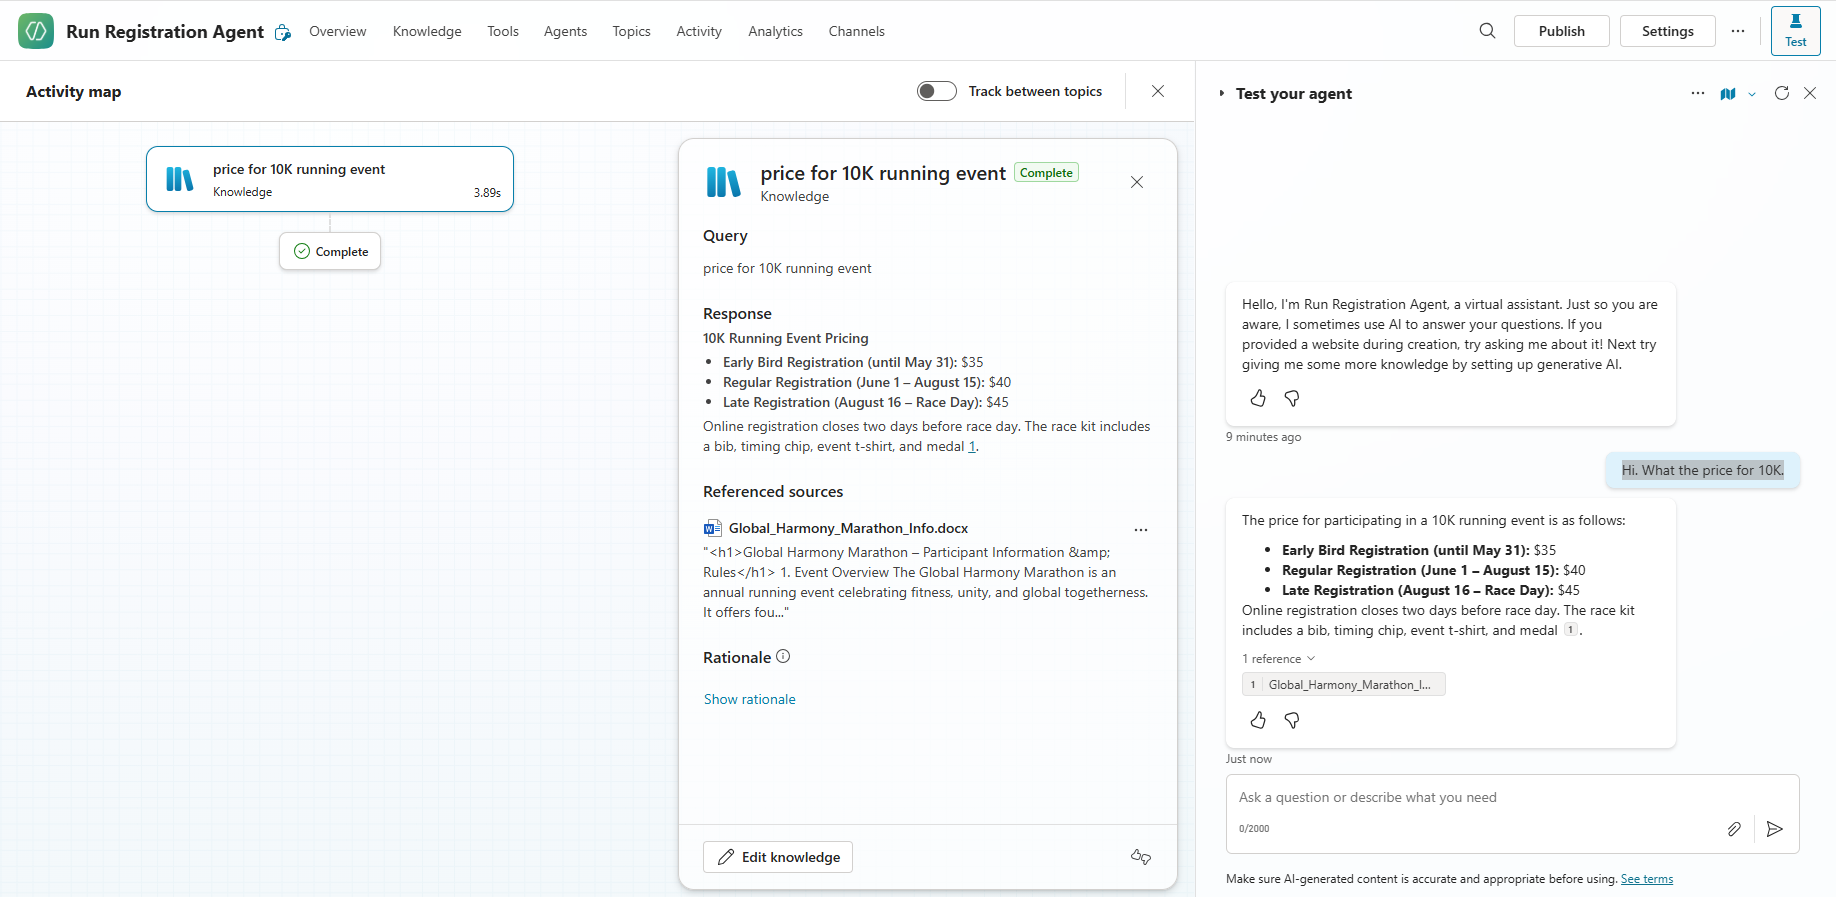Thumbs down the welcome greeting message

[x=1292, y=399]
